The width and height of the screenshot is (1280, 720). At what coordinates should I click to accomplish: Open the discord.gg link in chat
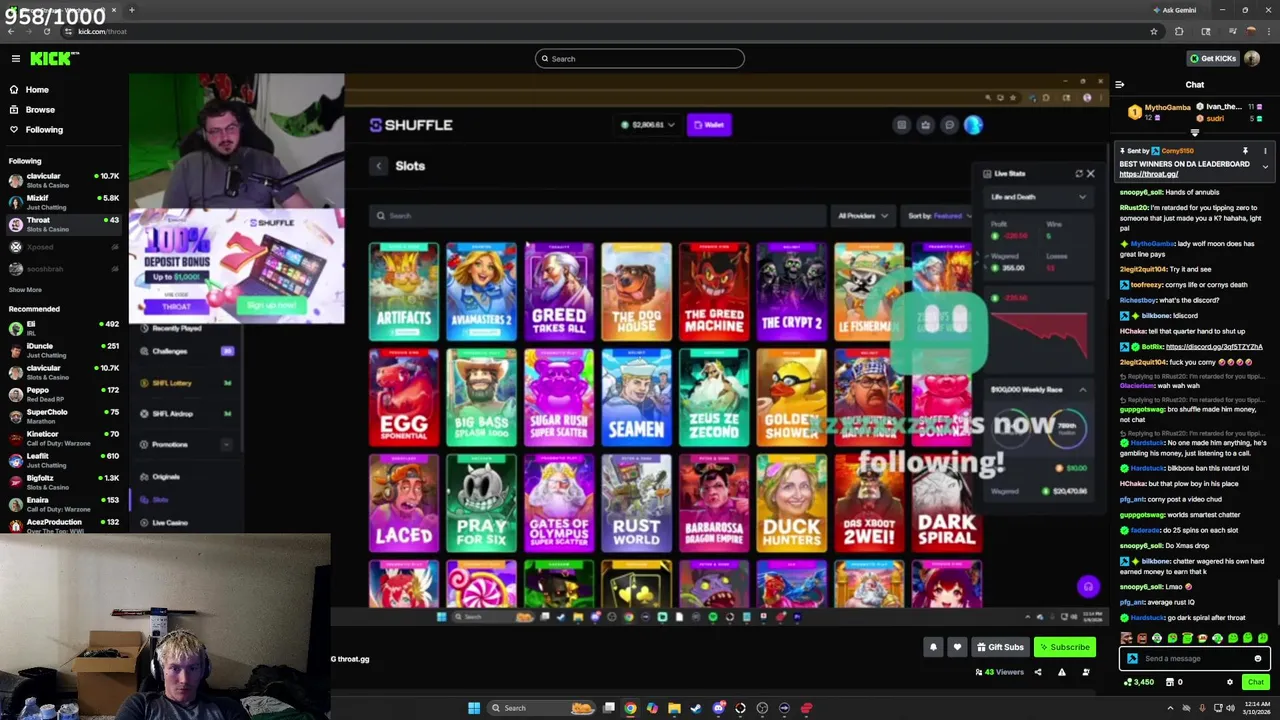click(x=1214, y=347)
